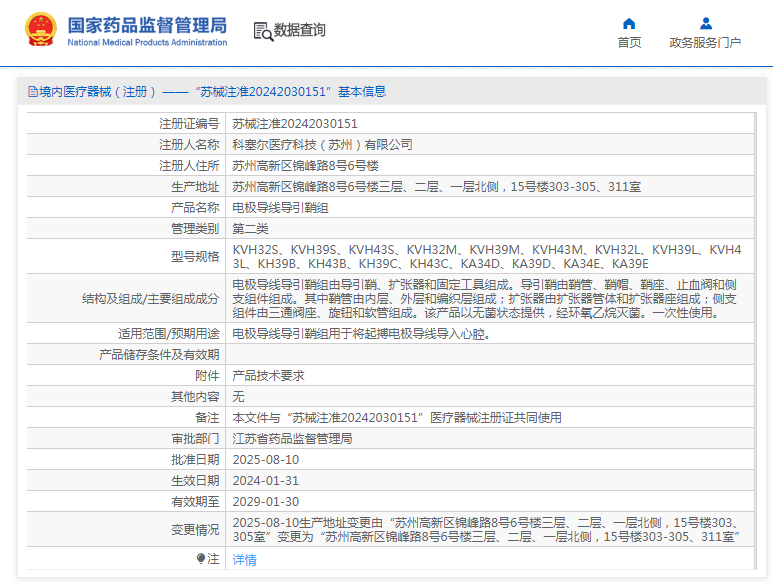Click the home house icon
Viewport: 773px width, 583px height.
click(x=629, y=24)
